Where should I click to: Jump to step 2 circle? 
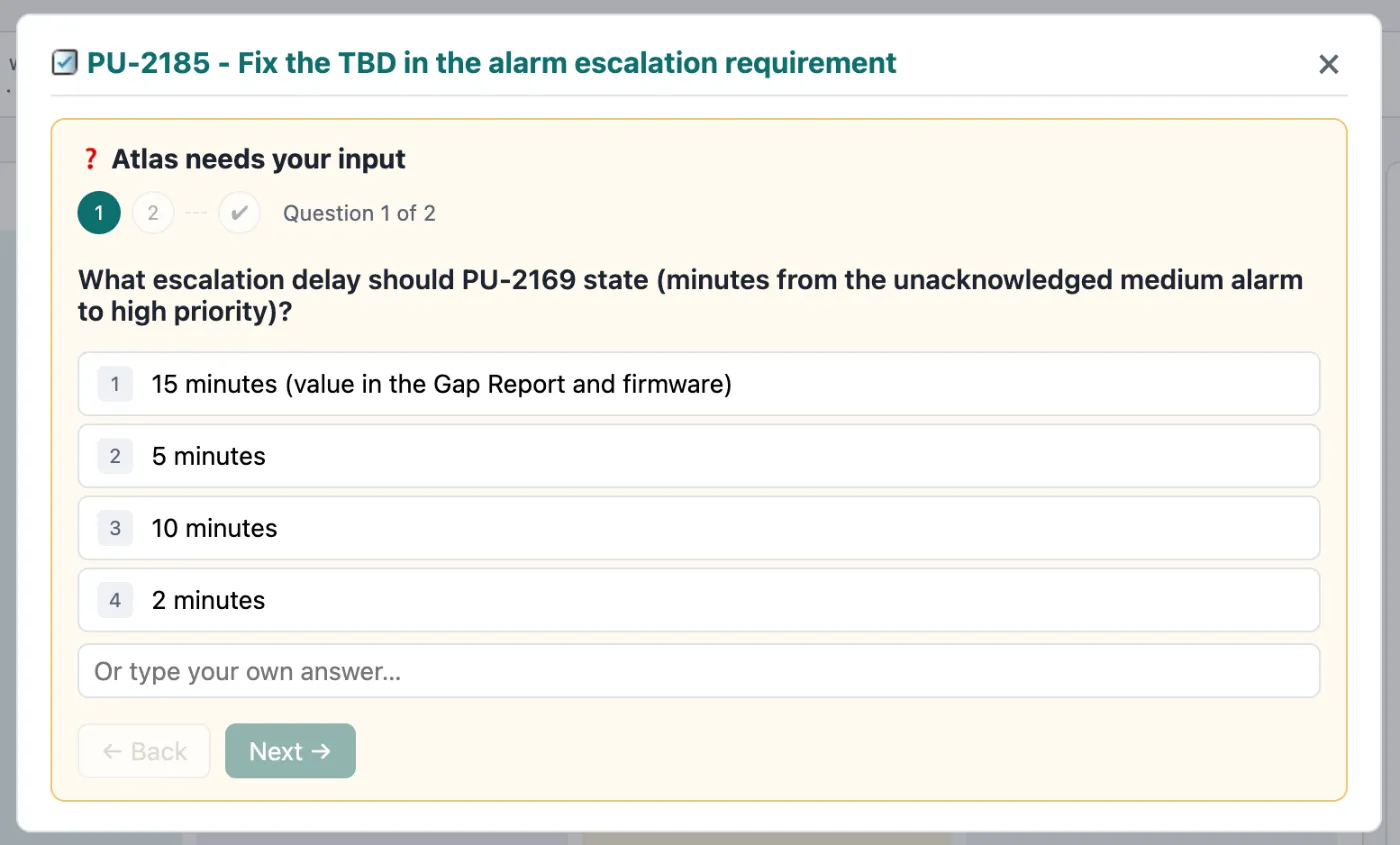[153, 213]
